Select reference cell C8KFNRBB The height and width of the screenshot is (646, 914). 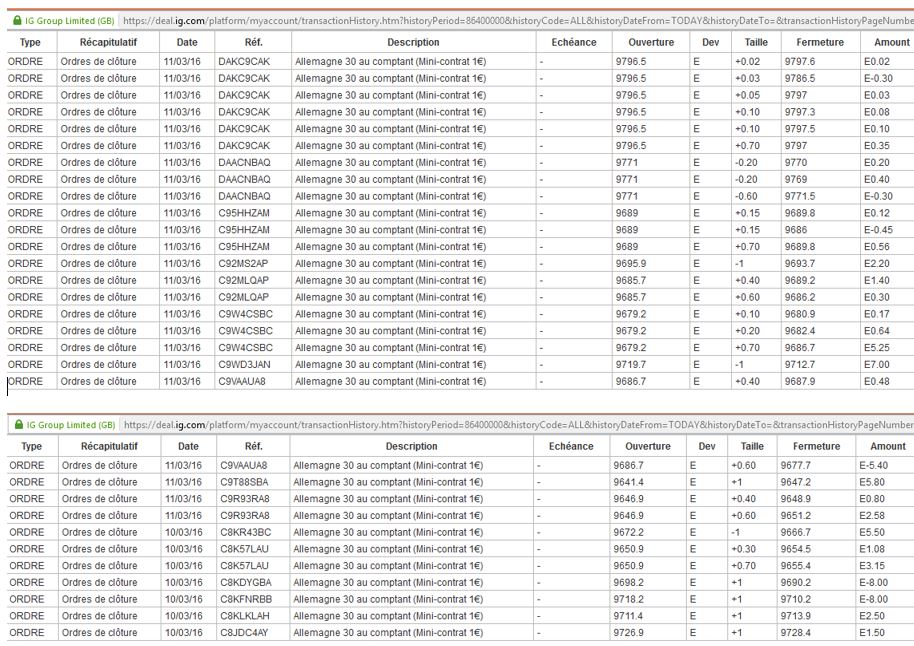click(x=246, y=599)
